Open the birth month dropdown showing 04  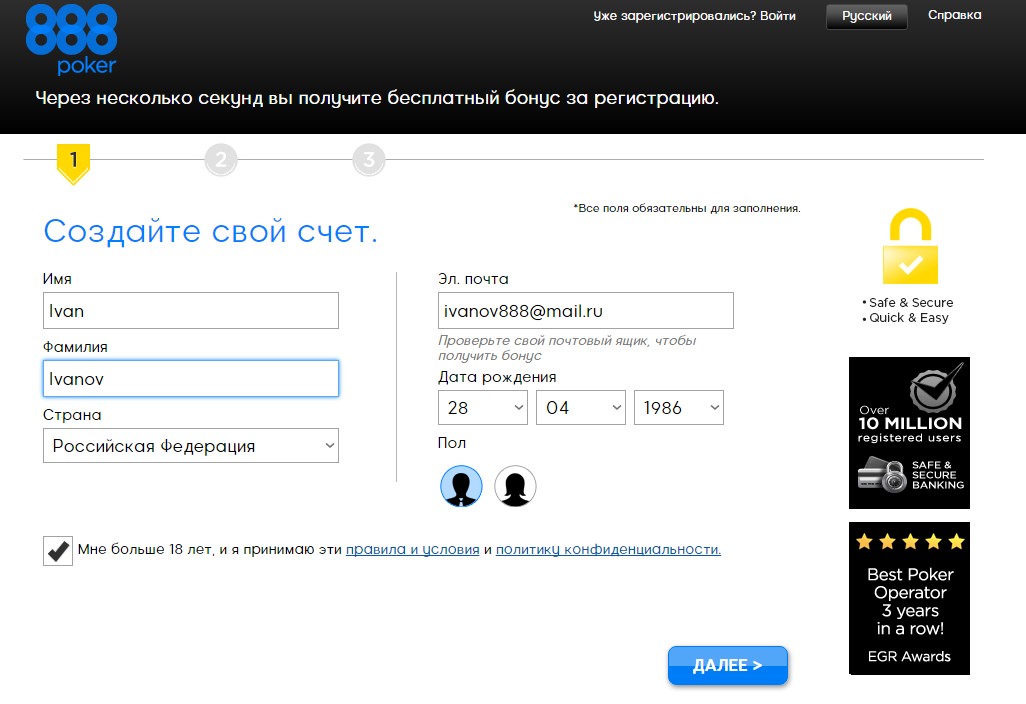(x=581, y=408)
